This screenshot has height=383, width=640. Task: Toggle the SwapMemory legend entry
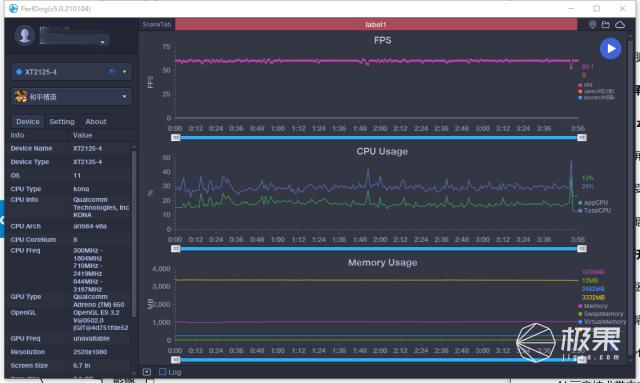point(600,314)
